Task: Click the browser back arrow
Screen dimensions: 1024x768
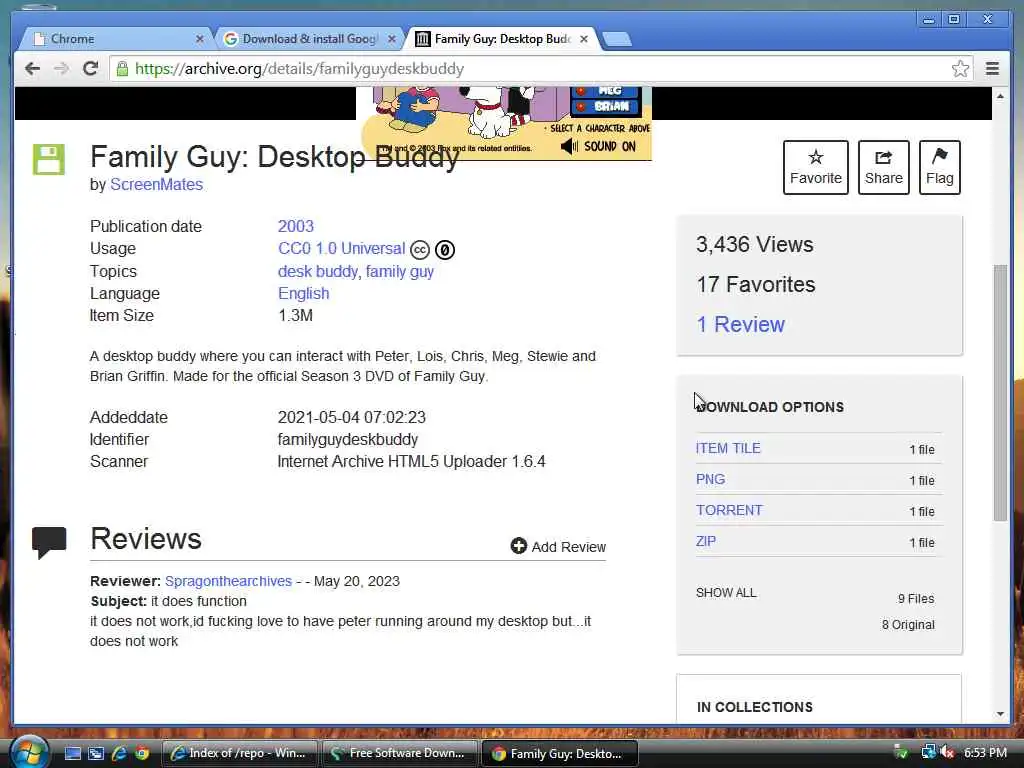Action: coord(32,69)
